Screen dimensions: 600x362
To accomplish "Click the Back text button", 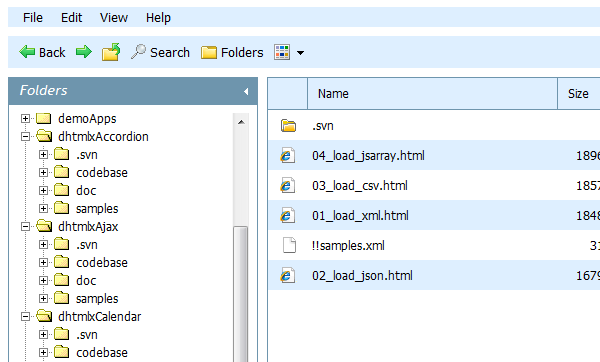I will [52, 52].
